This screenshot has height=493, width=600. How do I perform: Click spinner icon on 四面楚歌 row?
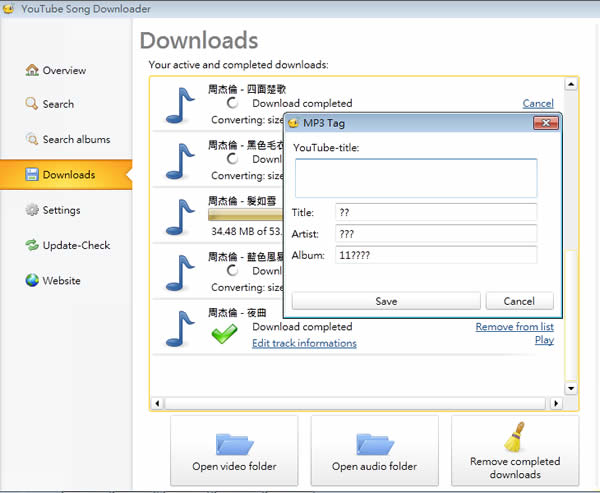click(x=232, y=103)
